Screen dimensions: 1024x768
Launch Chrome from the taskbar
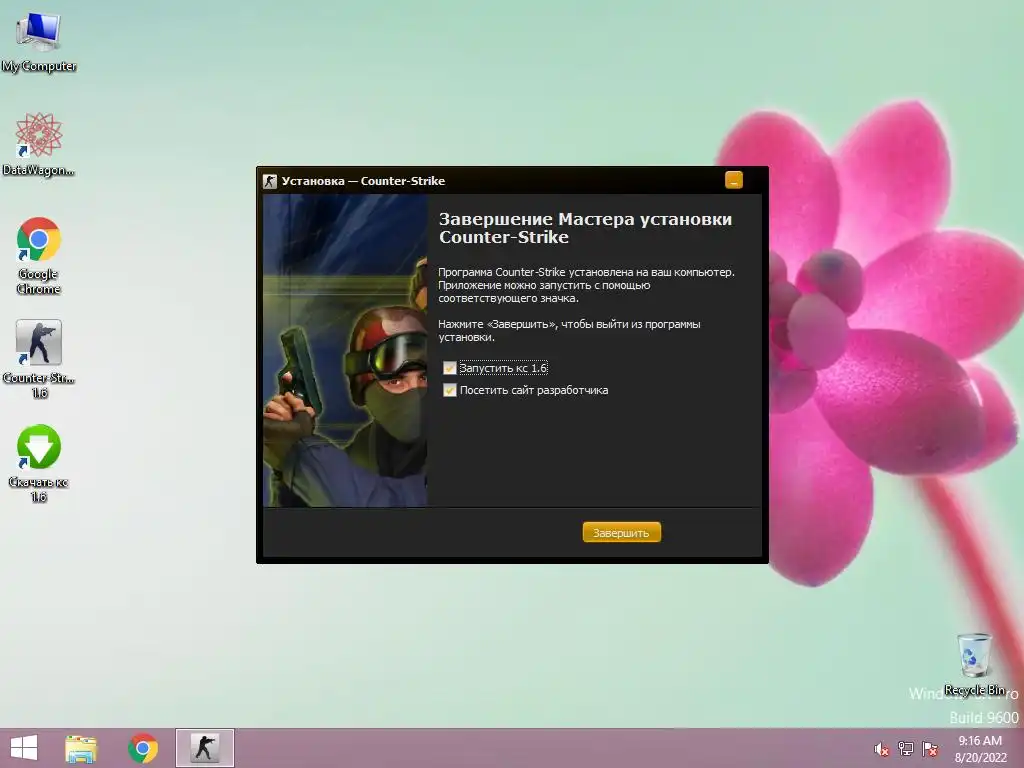tap(143, 748)
